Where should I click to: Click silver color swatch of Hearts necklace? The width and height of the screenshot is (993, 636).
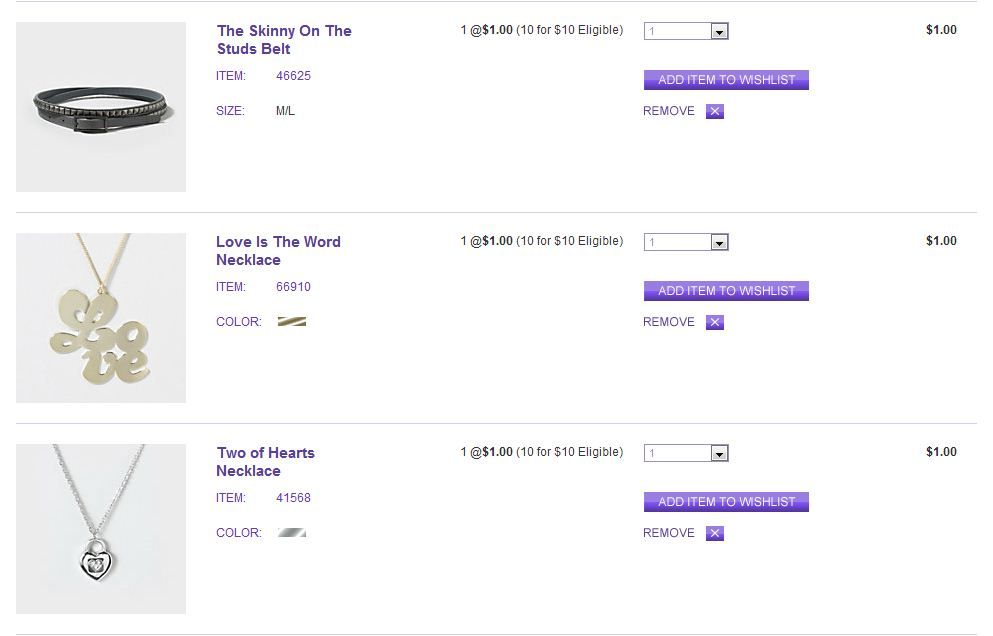pyautogui.click(x=291, y=533)
